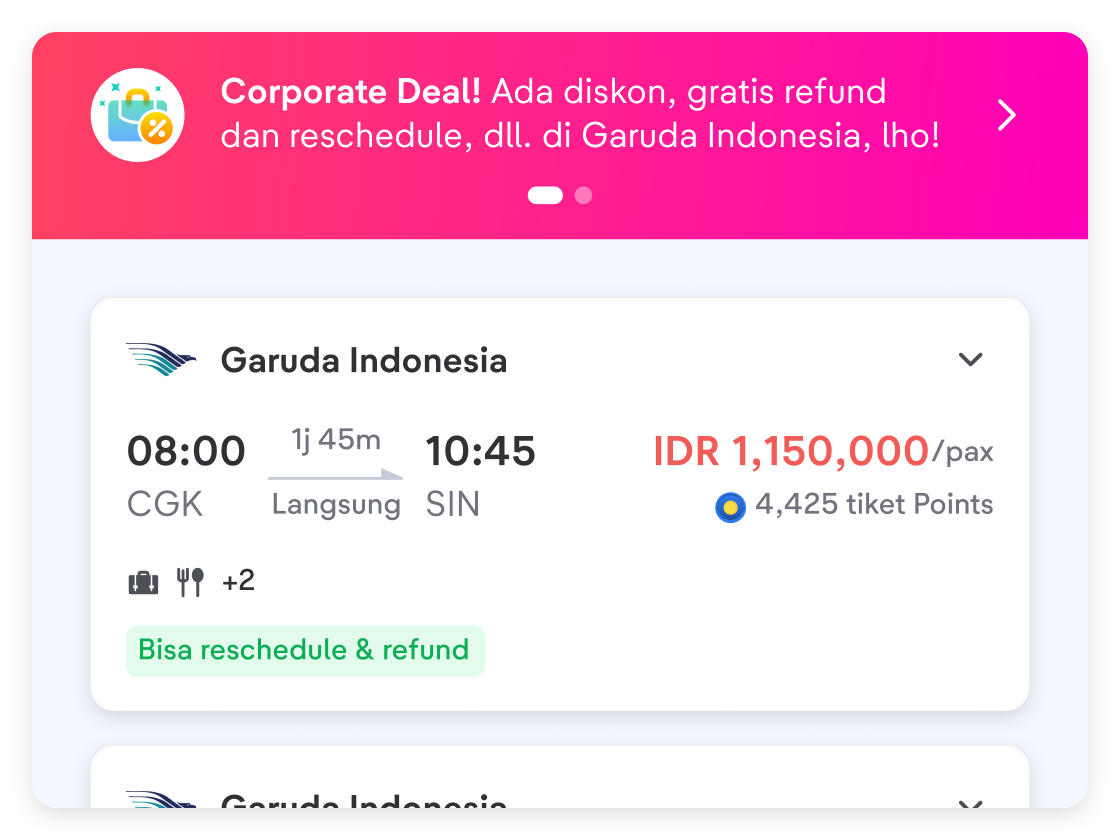This screenshot has width=1120, height=840.
Task: Expand the first Garuda Indonesia flight details
Action: coord(970,360)
